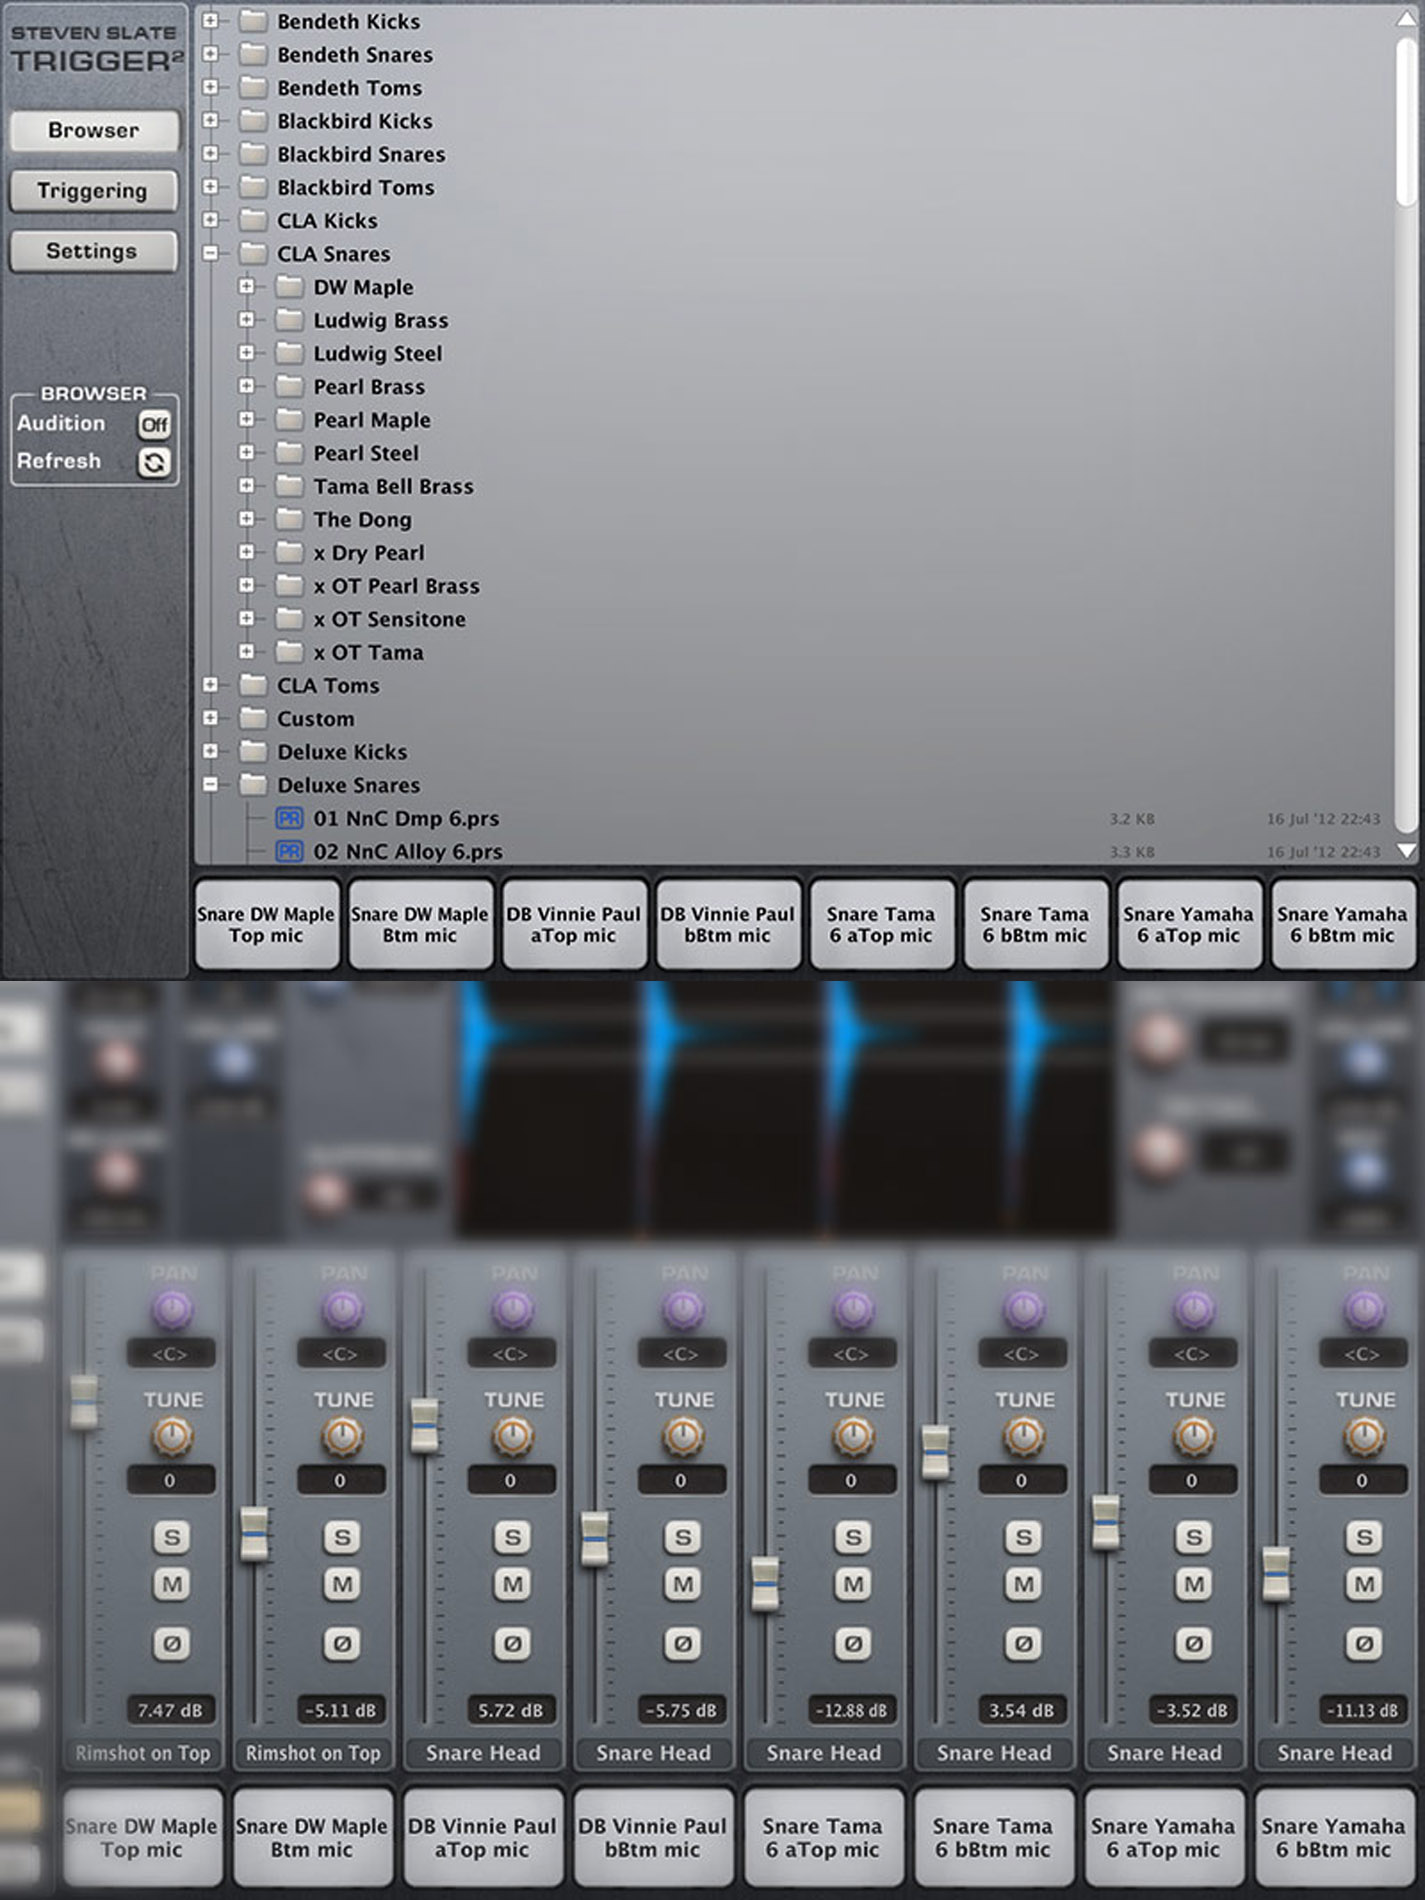Click the fader on the 7.47 dB channel

click(x=84, y=1401)
